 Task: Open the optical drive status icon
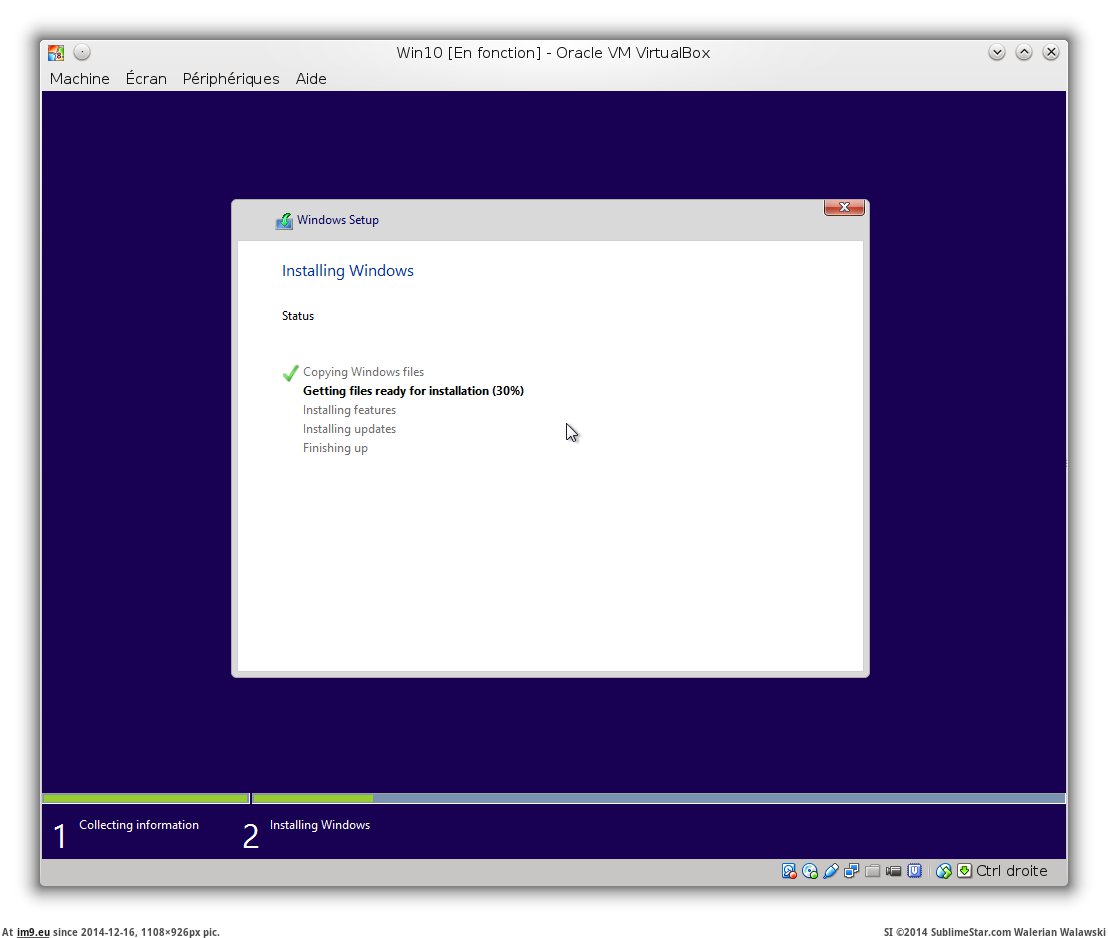click(810, 871)
